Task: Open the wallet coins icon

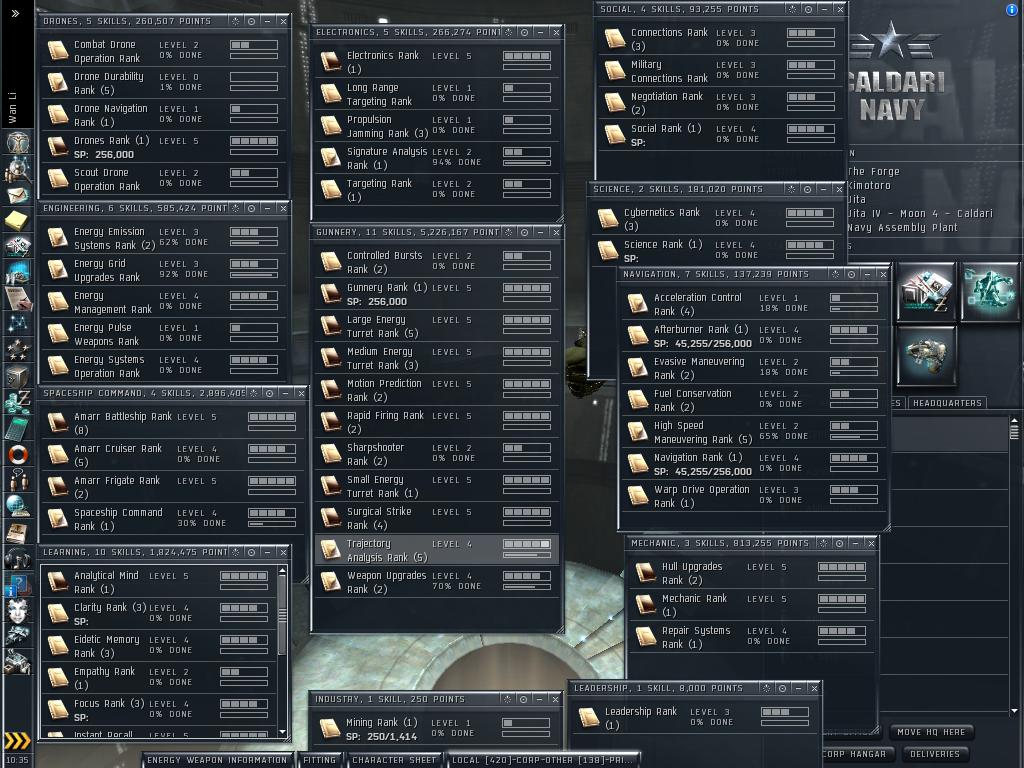Action: click(x=18, y=401)
